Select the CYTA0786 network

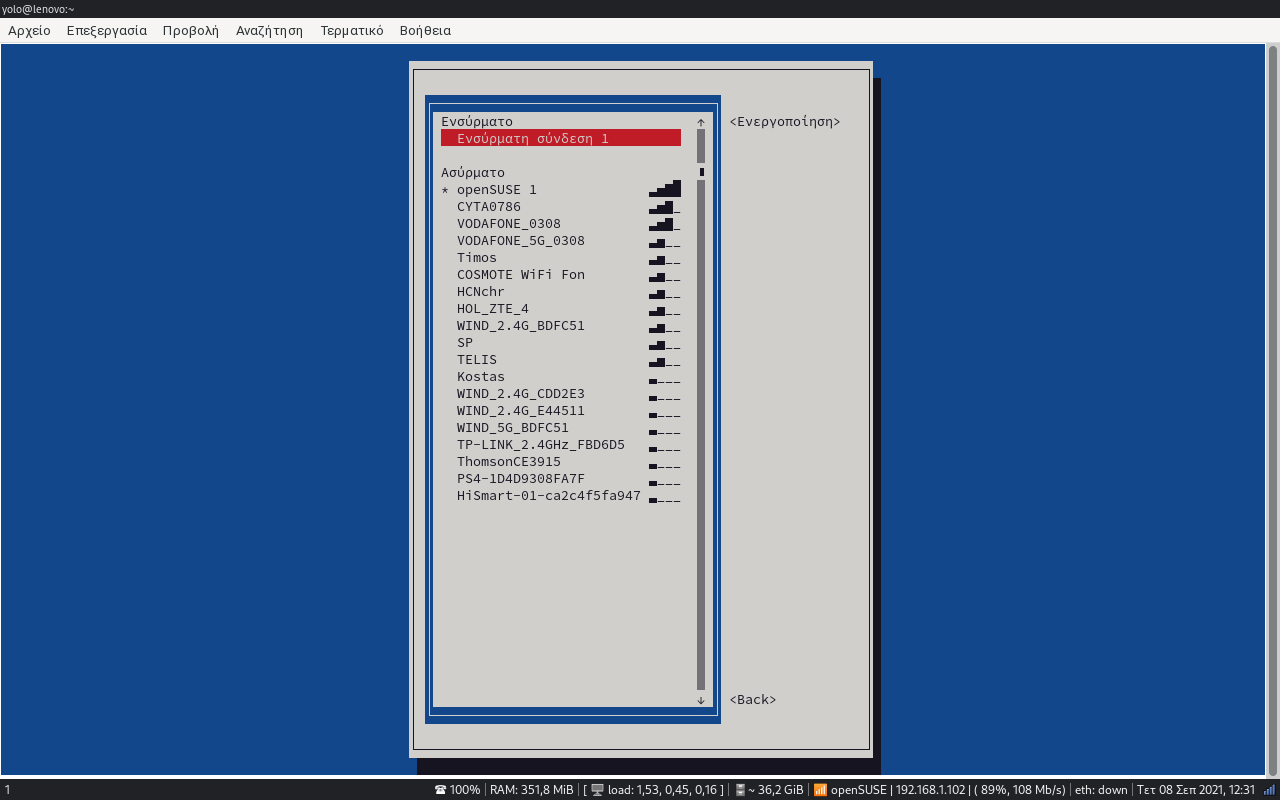(x=561, y=206)
